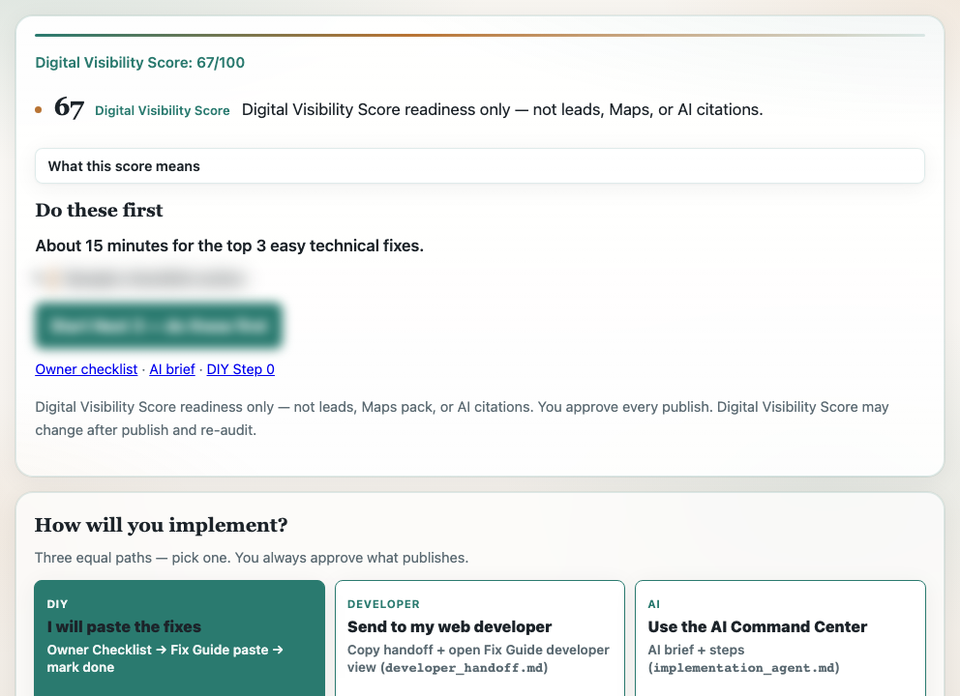Open the Owner checklist link

tap(86, 369)
